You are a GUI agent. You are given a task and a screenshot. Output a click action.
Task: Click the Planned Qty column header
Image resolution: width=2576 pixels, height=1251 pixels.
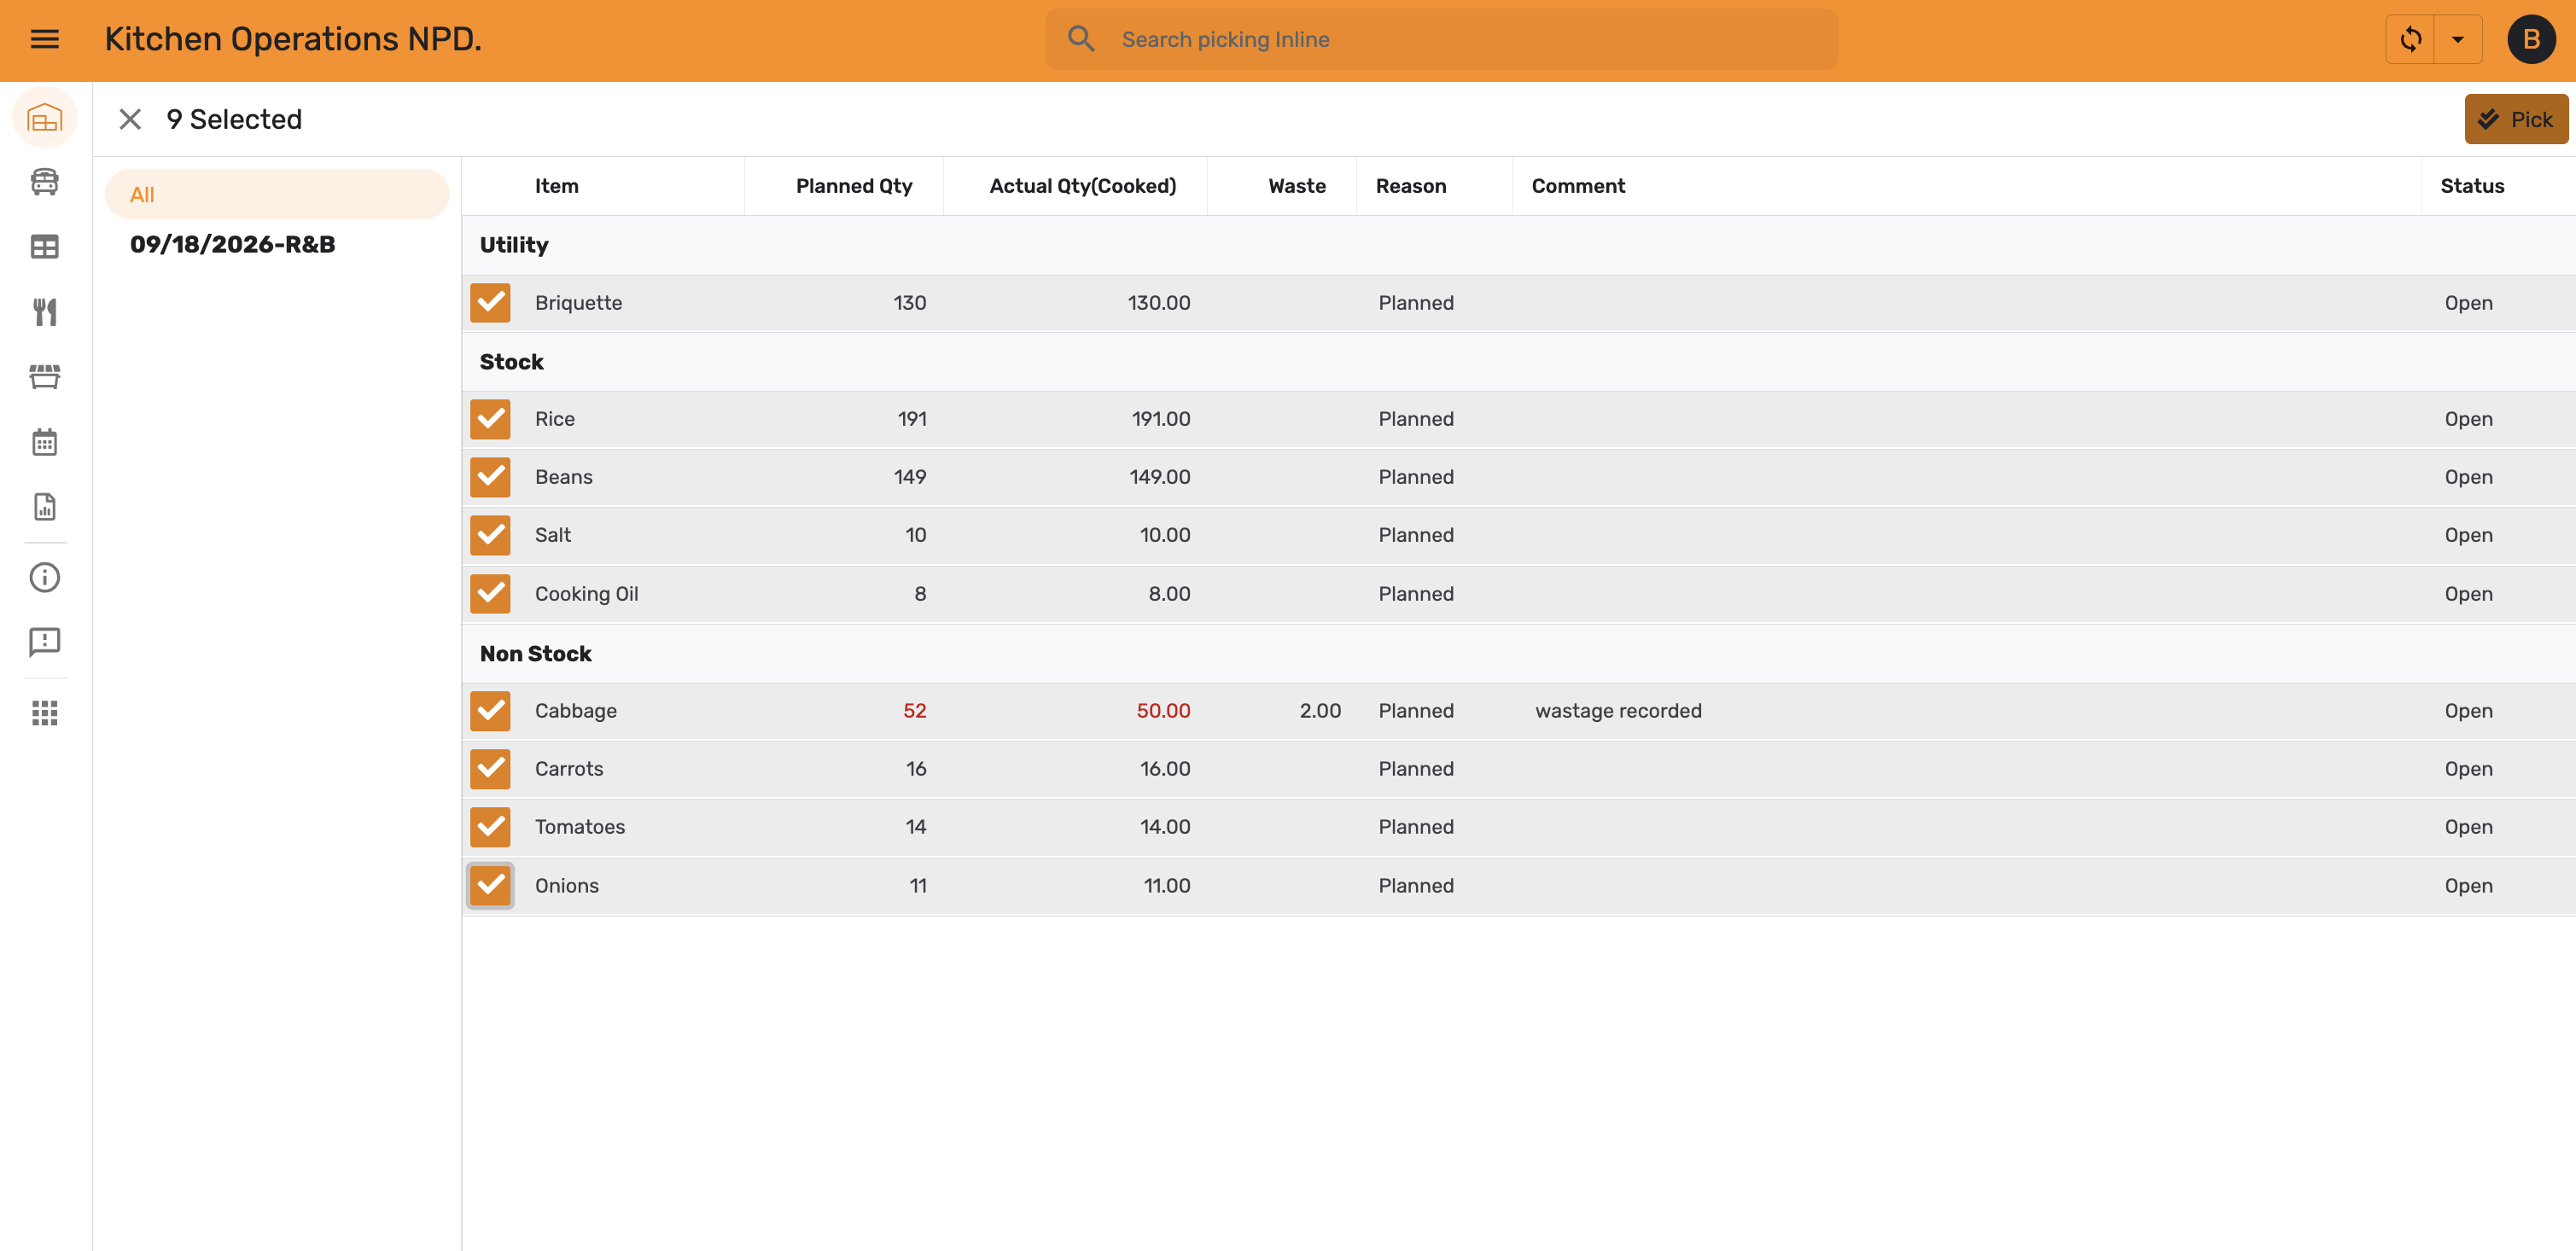[x=854, y=186]
